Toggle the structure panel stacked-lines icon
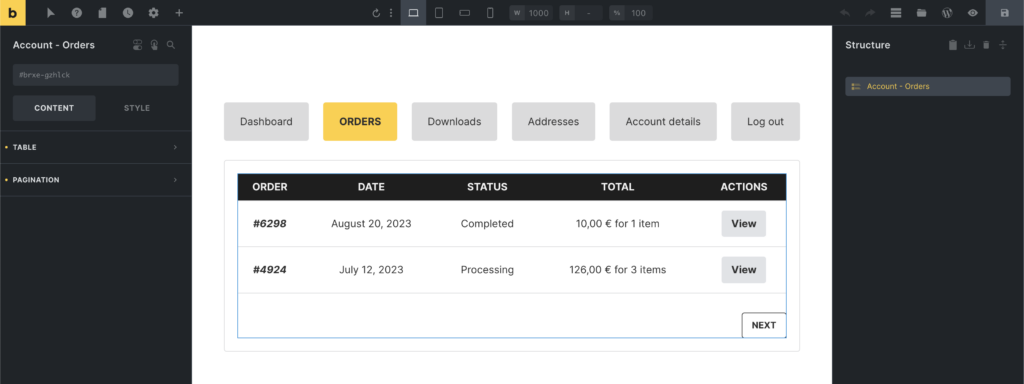Viewport: 1024px width, 384px height. point(896,13)
